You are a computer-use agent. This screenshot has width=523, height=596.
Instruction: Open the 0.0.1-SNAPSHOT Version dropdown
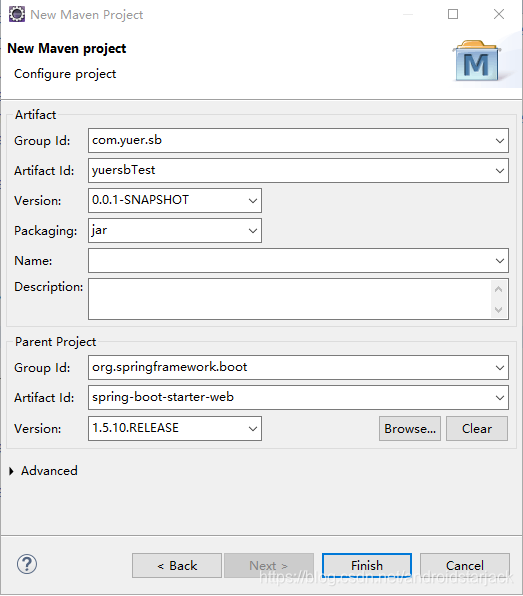click(x=252, y=201)
